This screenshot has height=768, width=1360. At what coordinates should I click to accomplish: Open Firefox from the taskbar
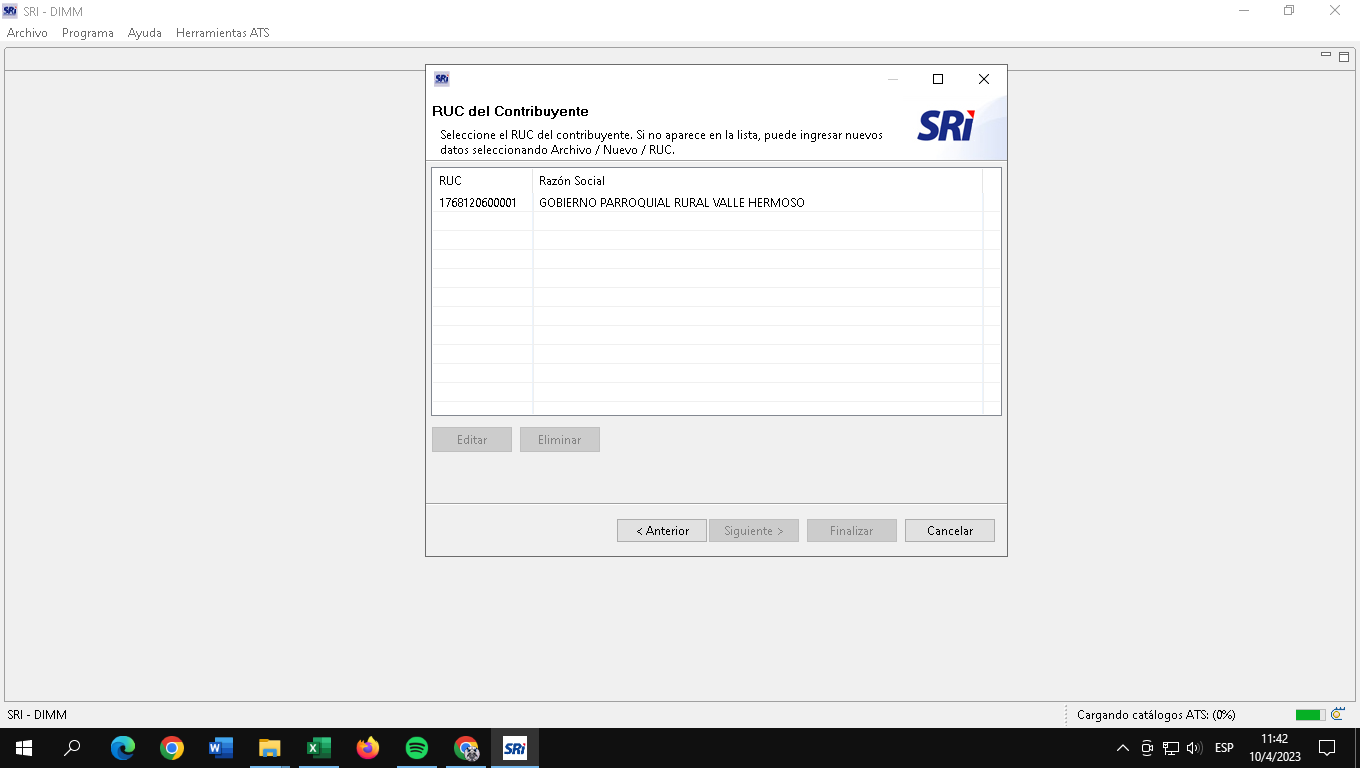tap(368, 748)
